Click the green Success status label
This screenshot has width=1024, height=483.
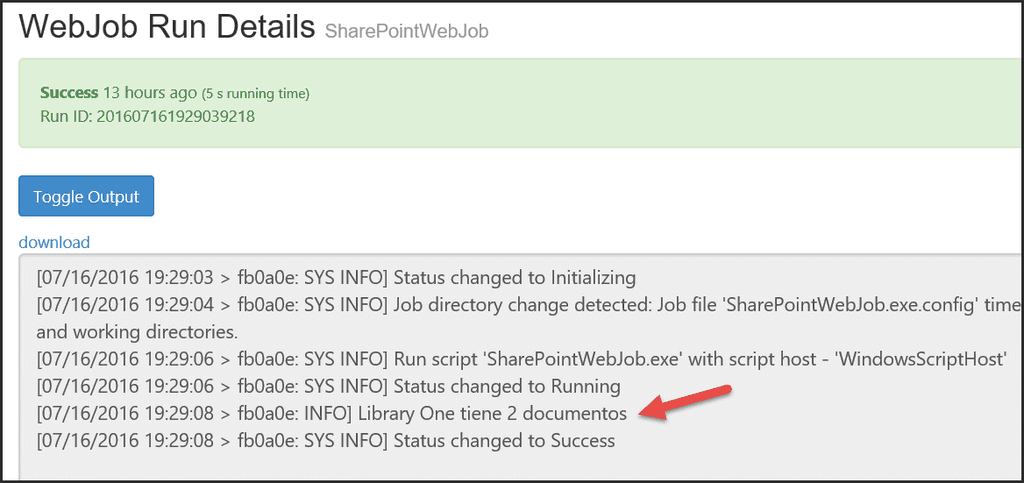point(69,93)
